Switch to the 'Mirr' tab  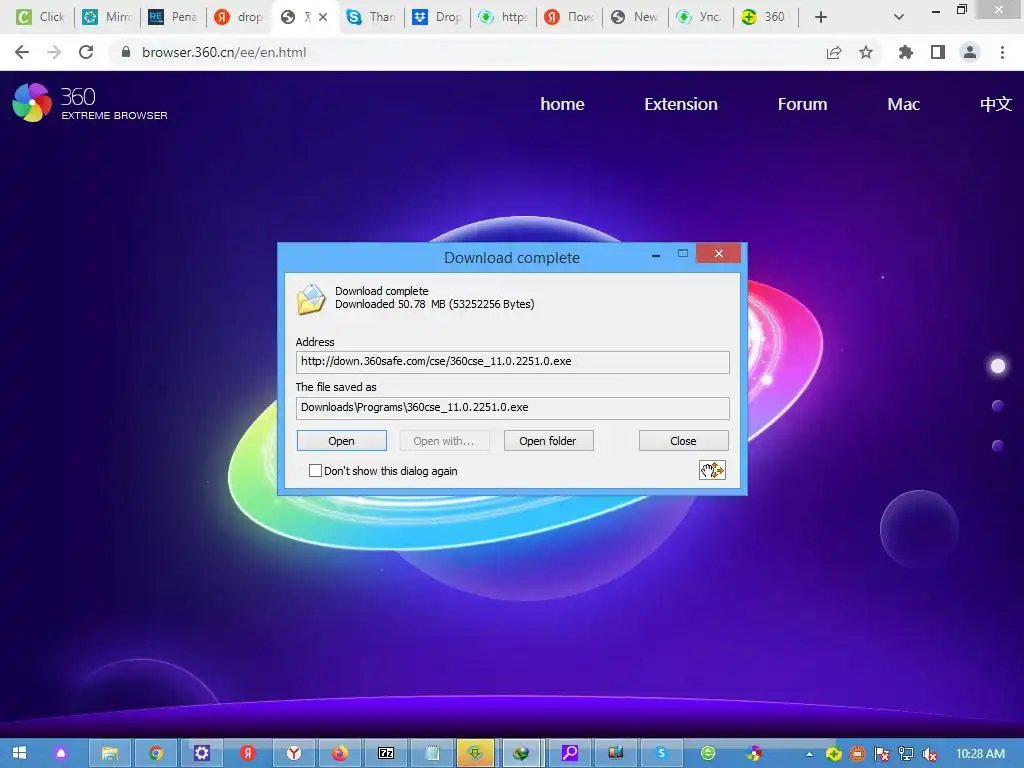(x=107, y=17)
